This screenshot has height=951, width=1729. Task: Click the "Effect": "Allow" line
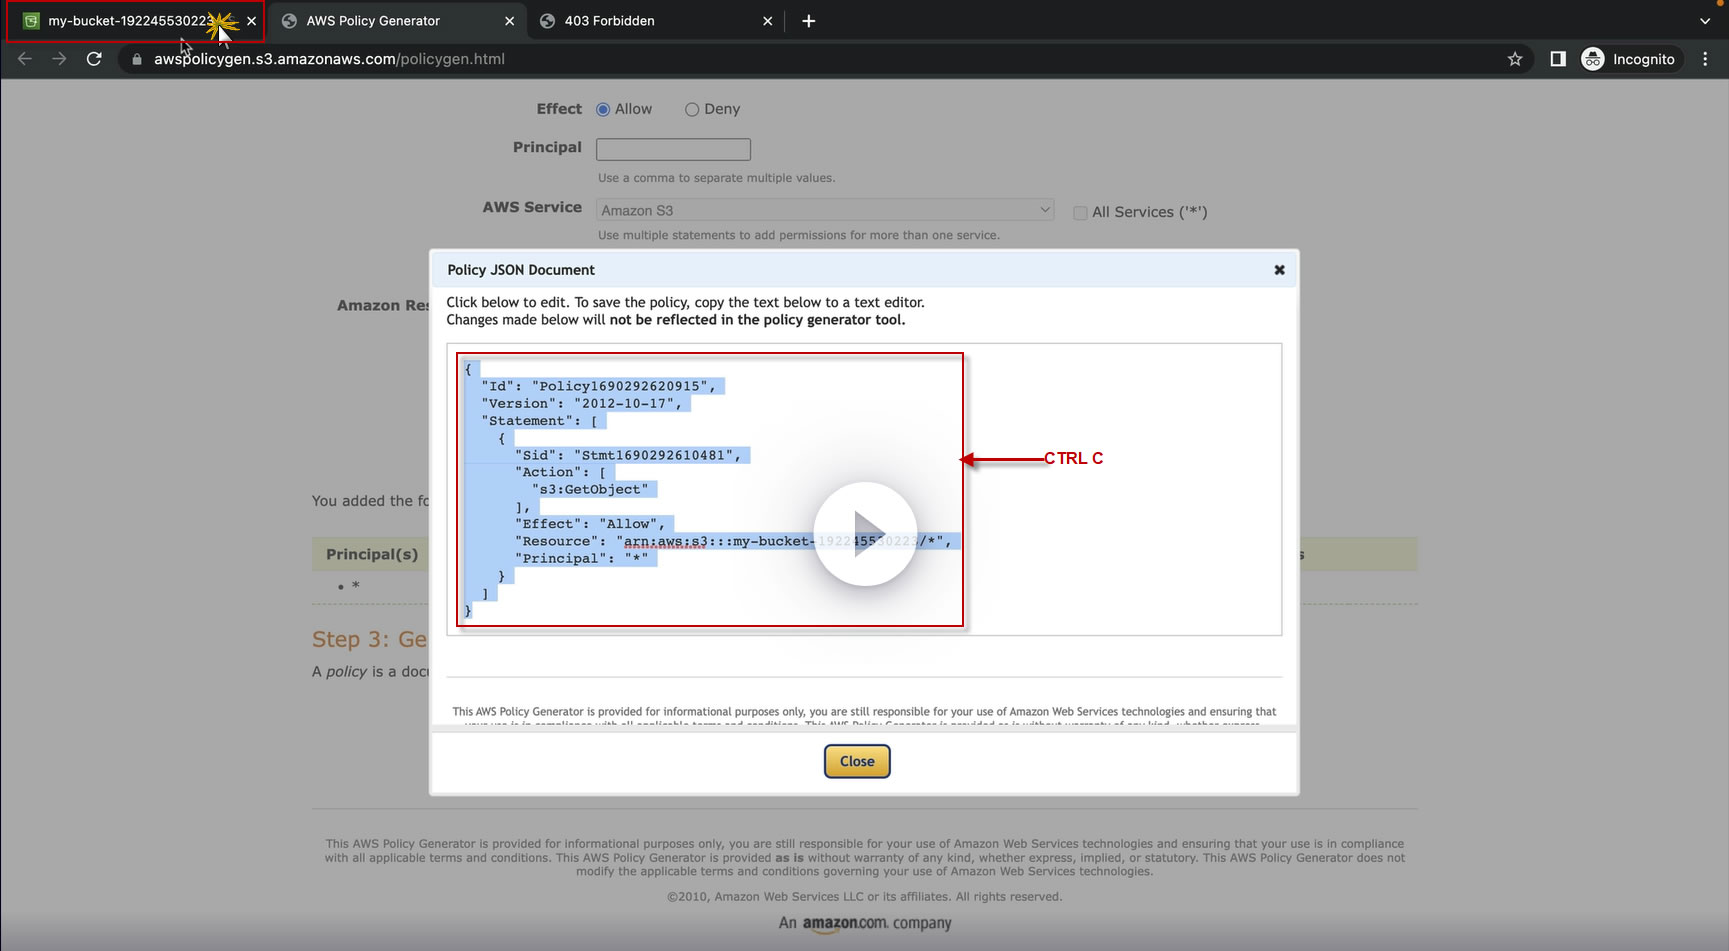click(590, 524)
